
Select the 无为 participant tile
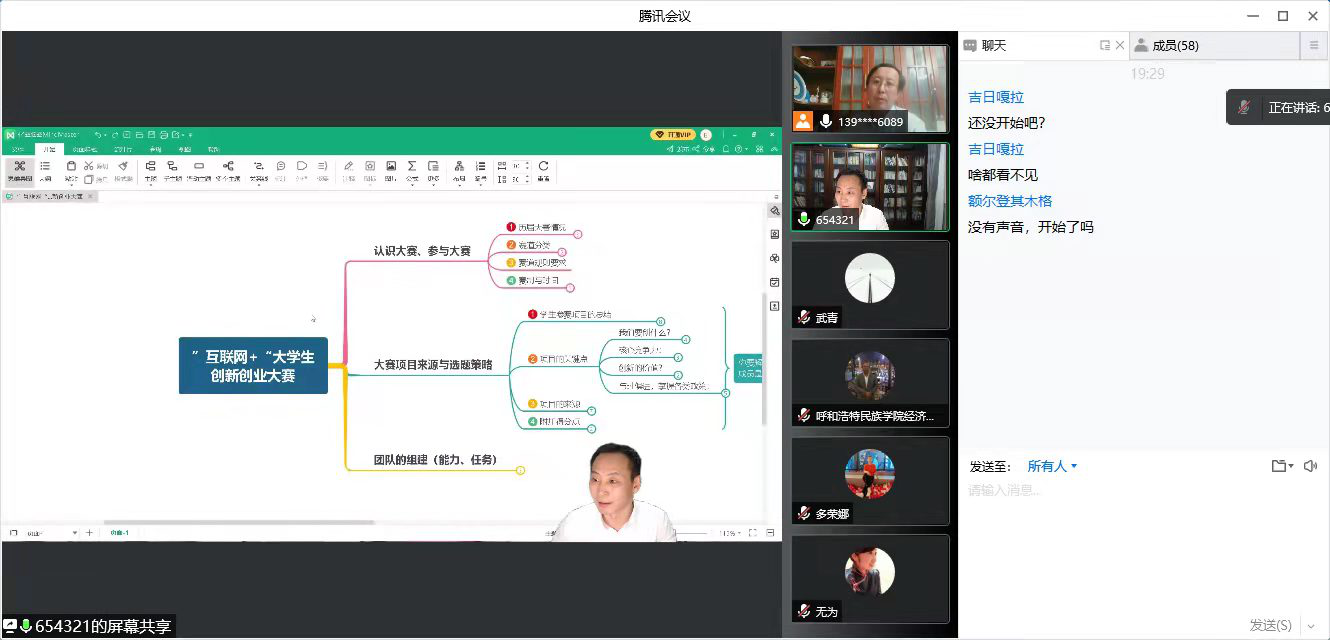pos(869,578)
